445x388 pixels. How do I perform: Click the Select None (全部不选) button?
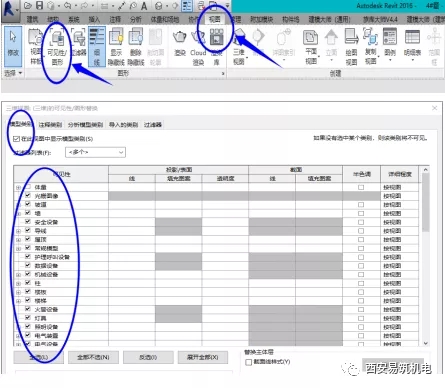pos(93,357)
